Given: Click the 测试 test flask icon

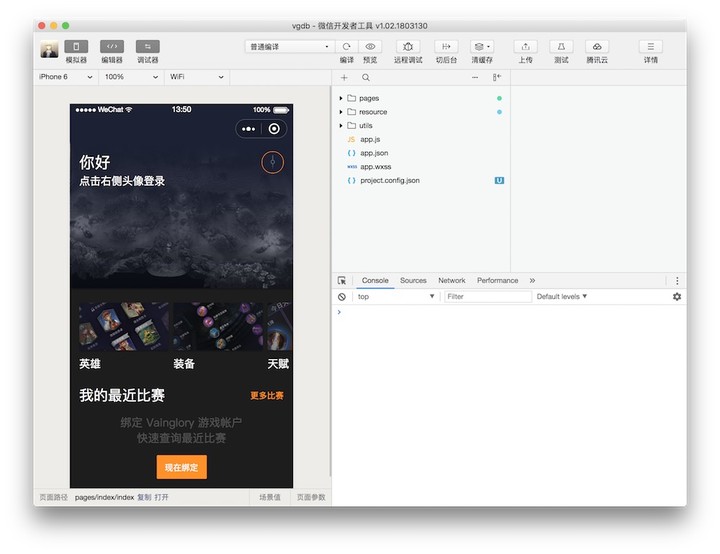Looking at the screenshot, I should [561, 46].
